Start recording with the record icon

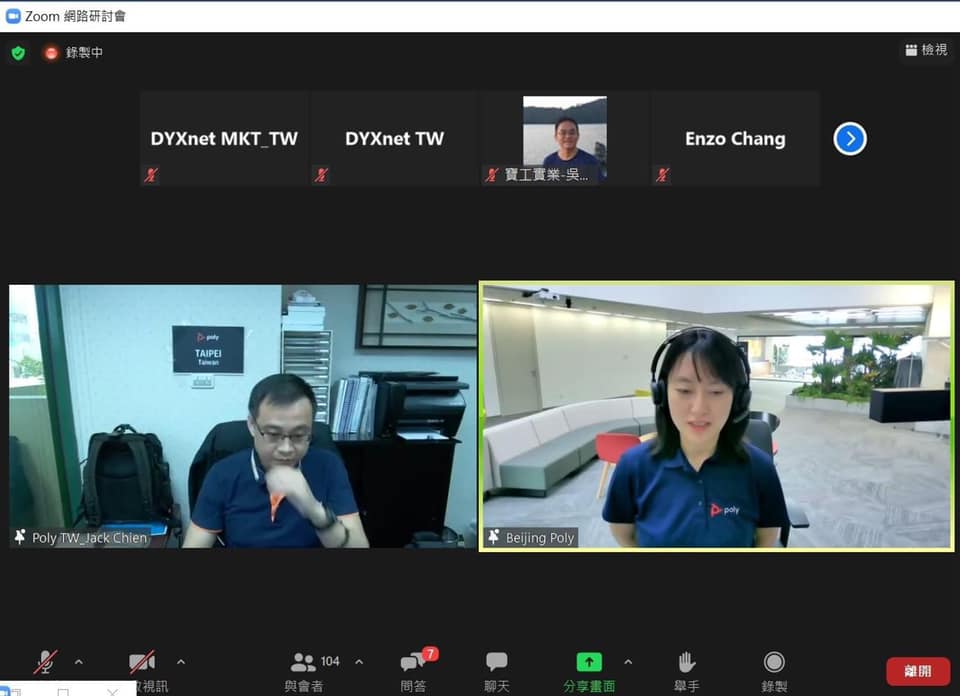pos(774,662)
